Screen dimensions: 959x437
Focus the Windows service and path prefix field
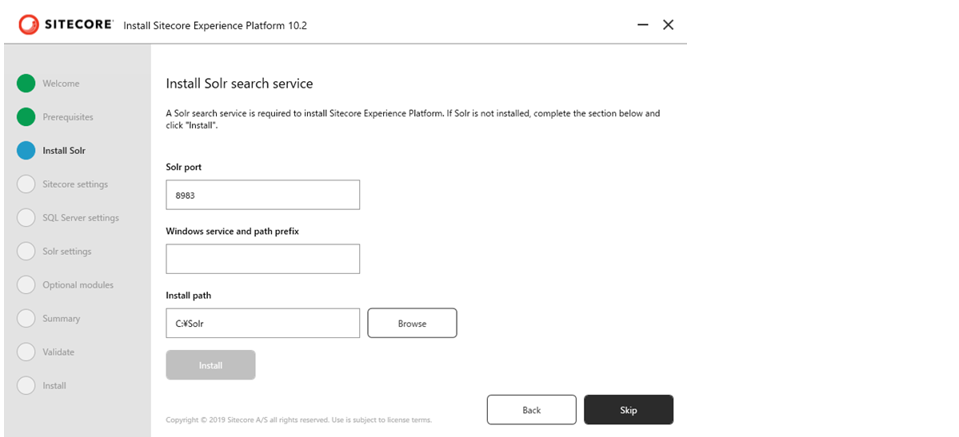[x=263, y=259]
